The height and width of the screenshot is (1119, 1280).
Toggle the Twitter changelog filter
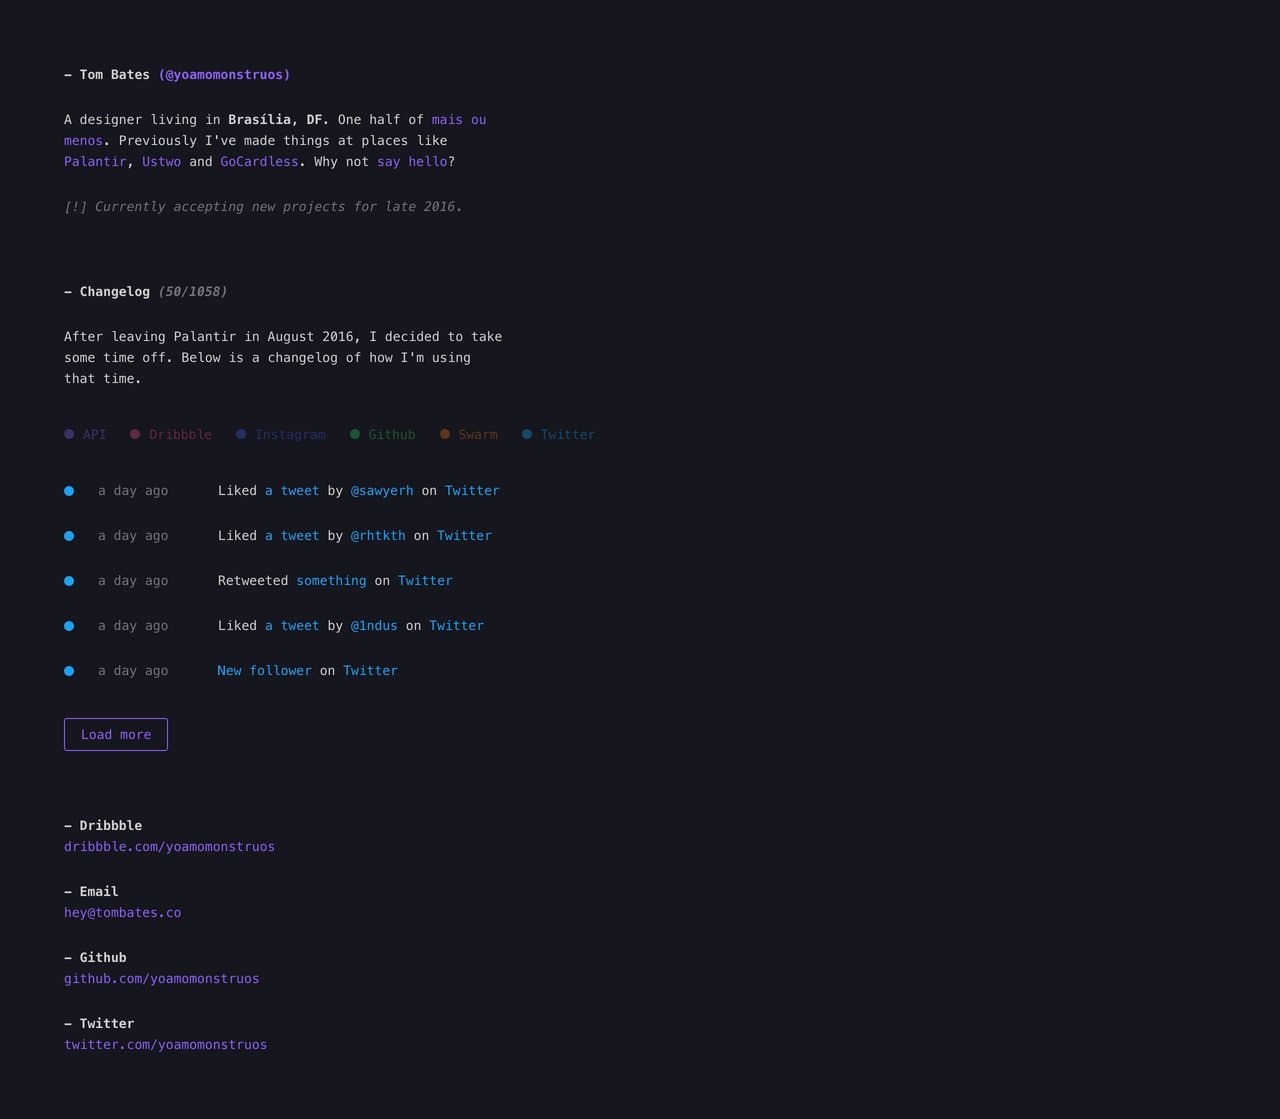pyautogui.click(x=558, y=434)
